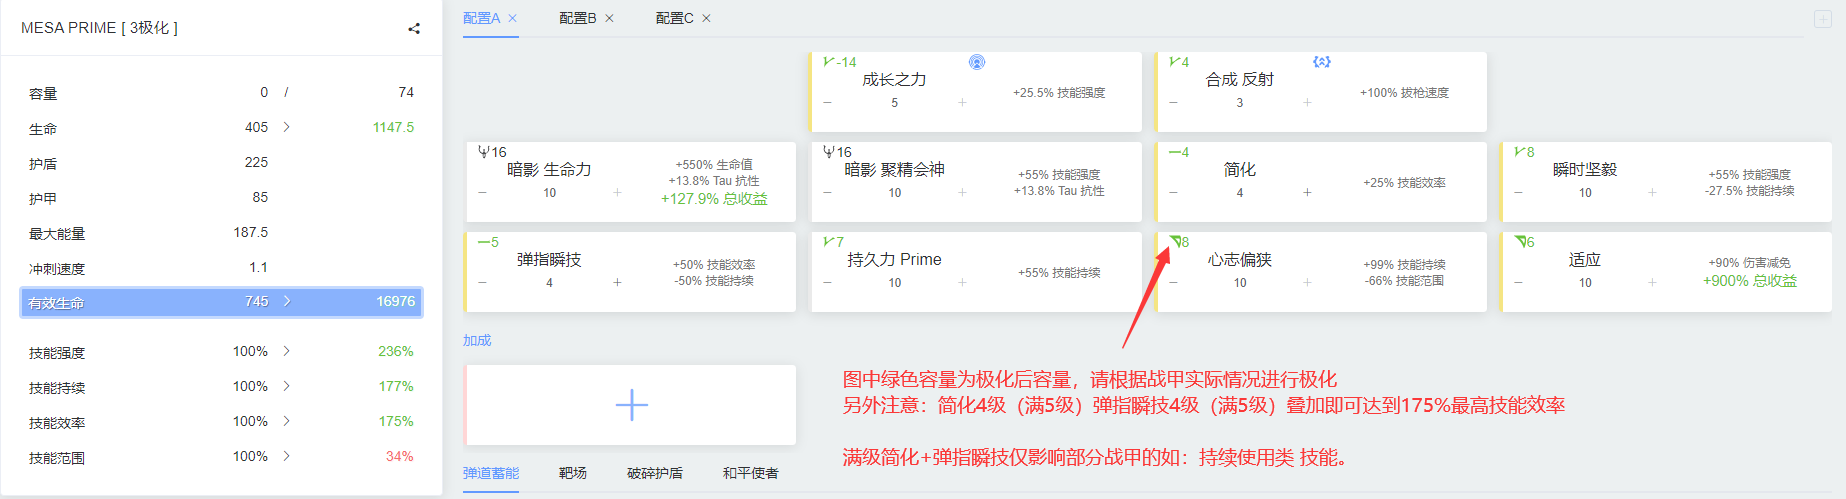The image size is (1846, 499).
Task: Increase rank of 瞬时坚毅 mod
Action: 1652,193
